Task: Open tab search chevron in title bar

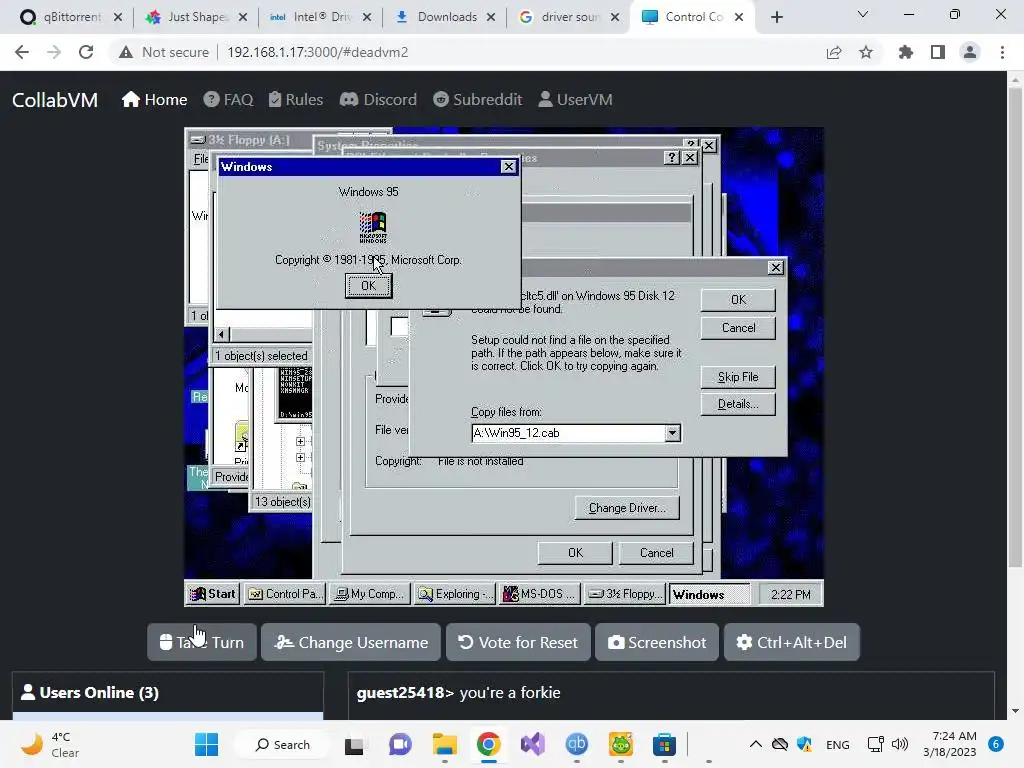Action: tap(863, 14)
